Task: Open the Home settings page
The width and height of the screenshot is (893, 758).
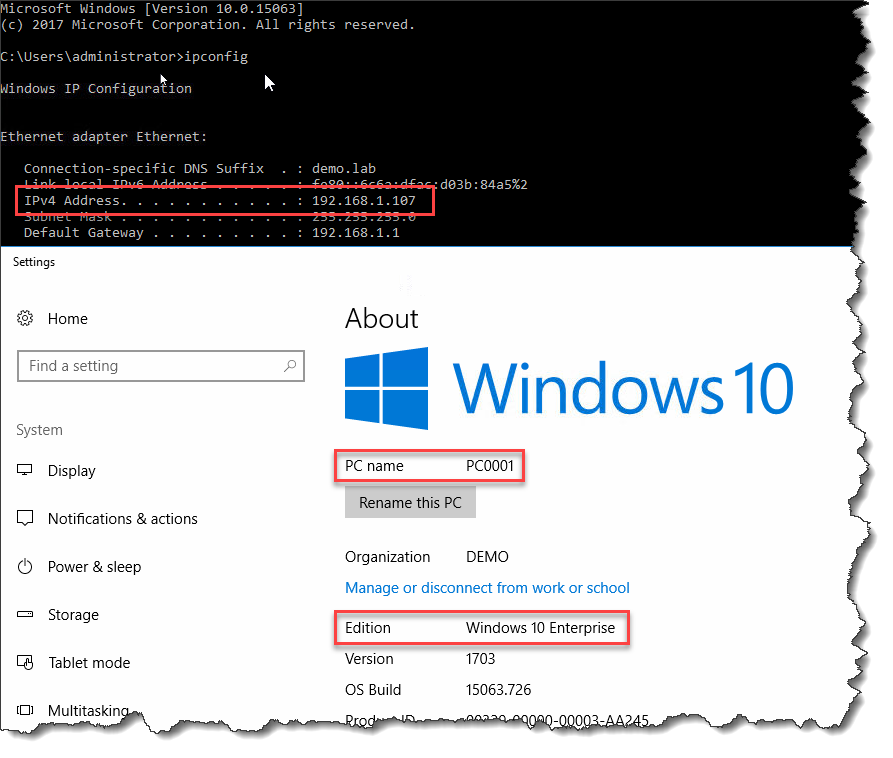Action: pyautogui.click(x=68, y=319)
